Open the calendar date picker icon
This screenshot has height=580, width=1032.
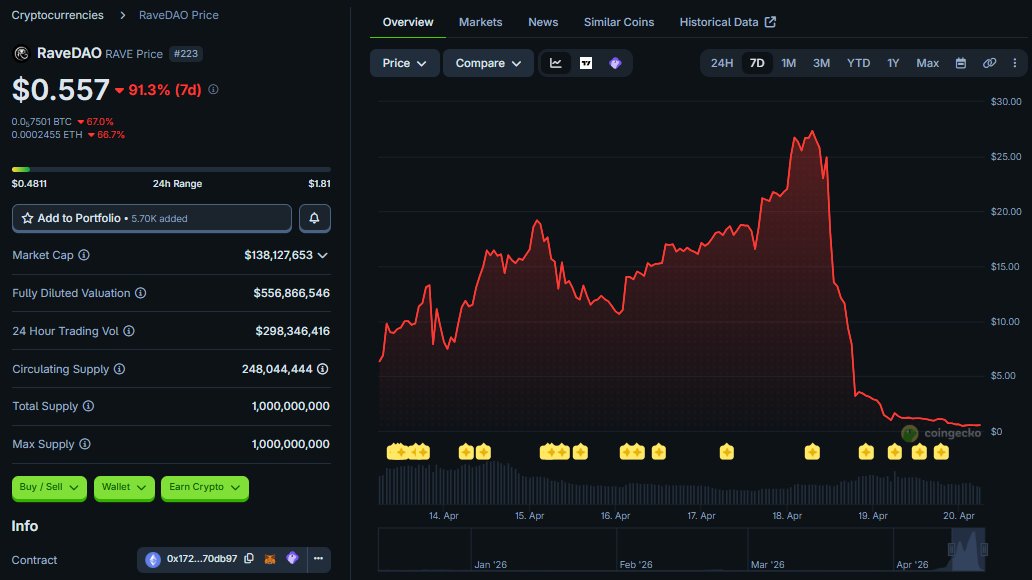click(x=960, y=62)
